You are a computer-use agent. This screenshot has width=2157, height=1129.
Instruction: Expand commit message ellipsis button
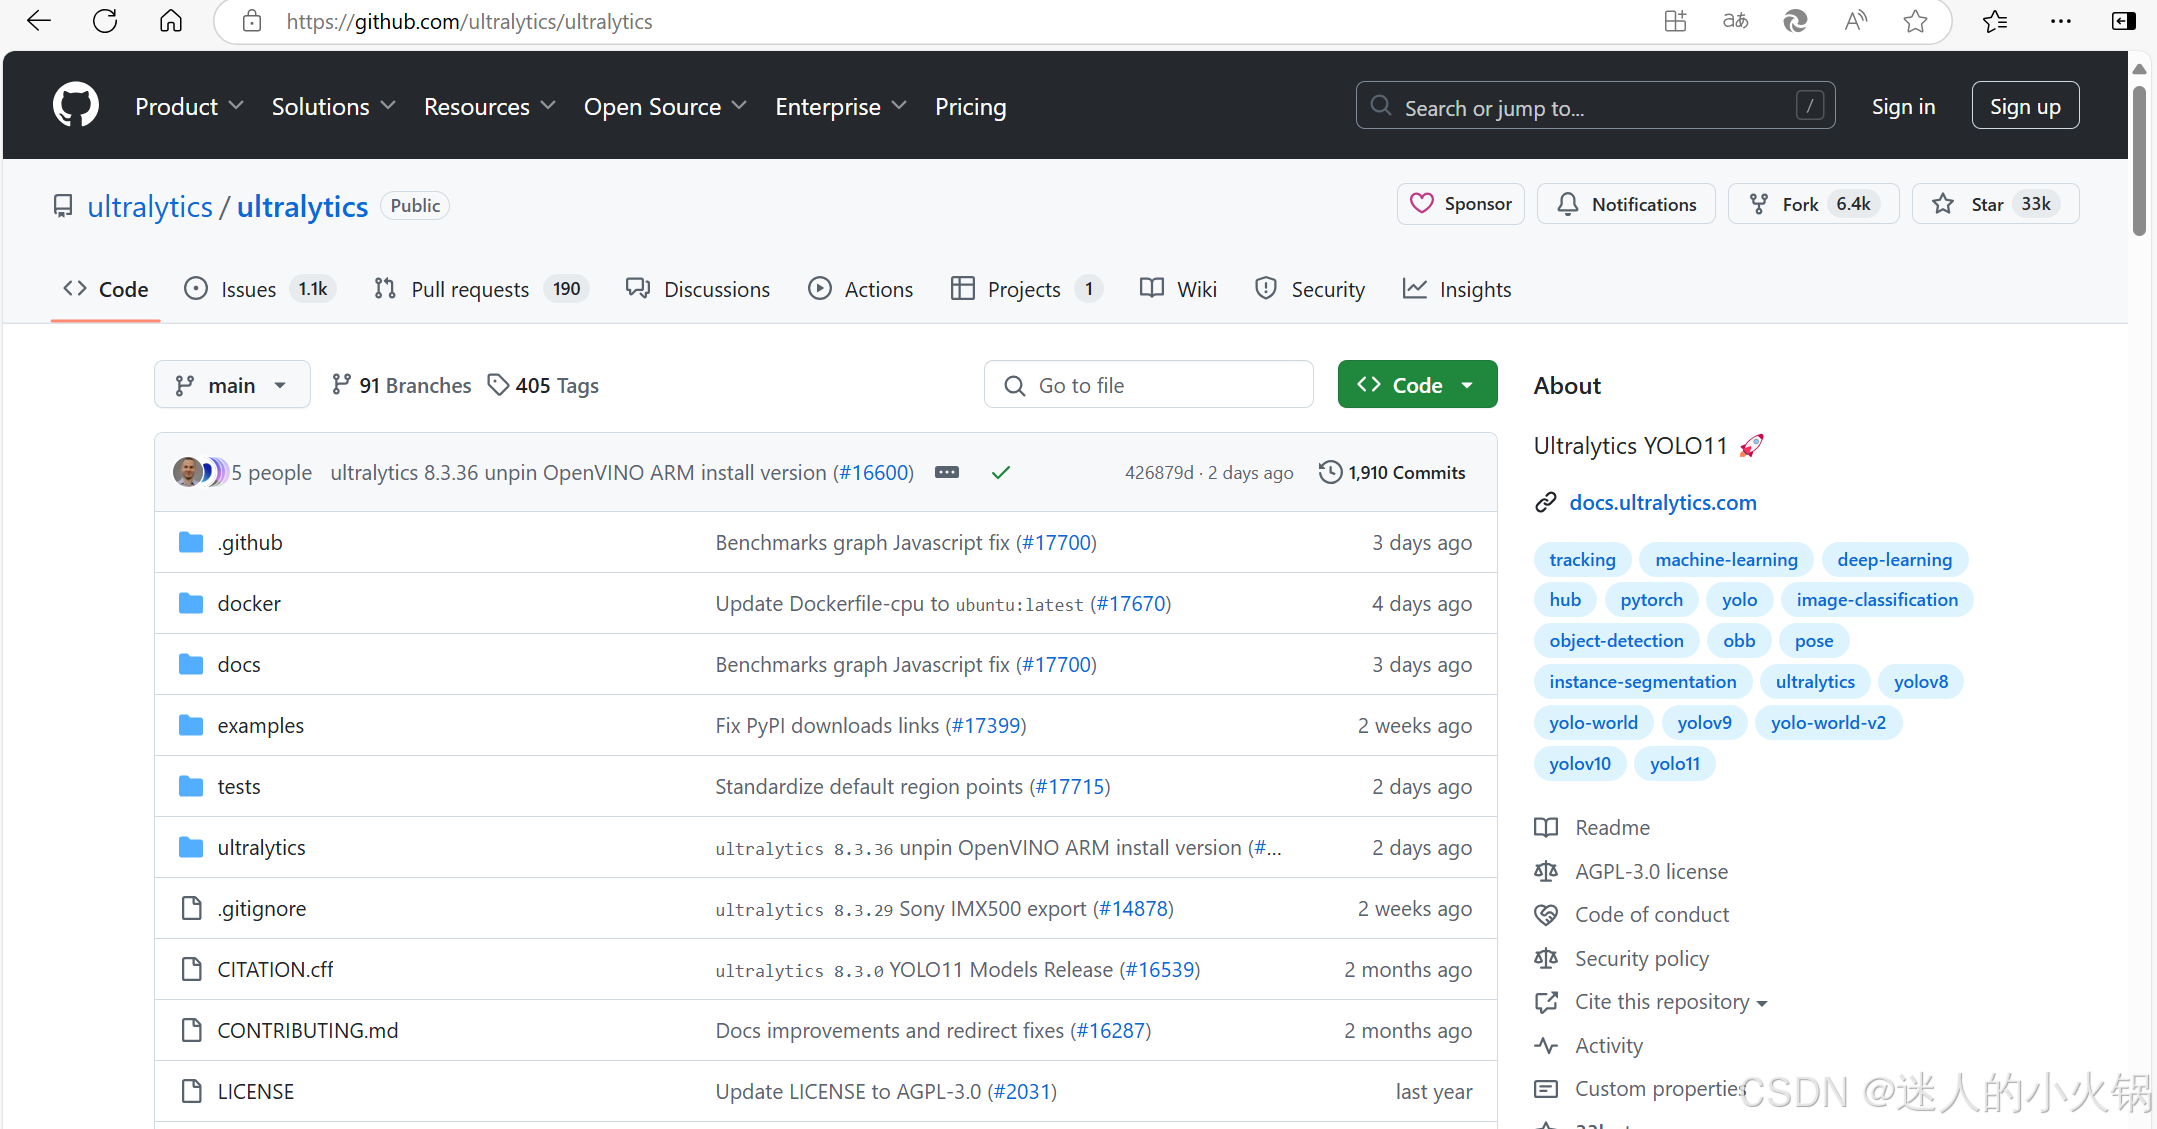tap(946, 472)
